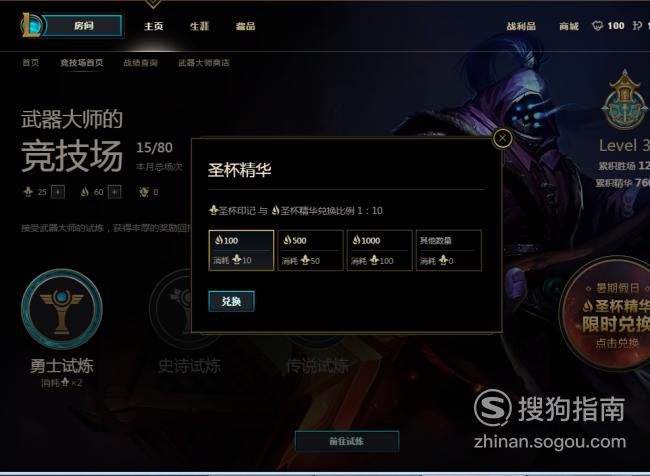Click the blue essence 100 currency icon
This screenshot has height=476, width=650.
tap(597, 26)
